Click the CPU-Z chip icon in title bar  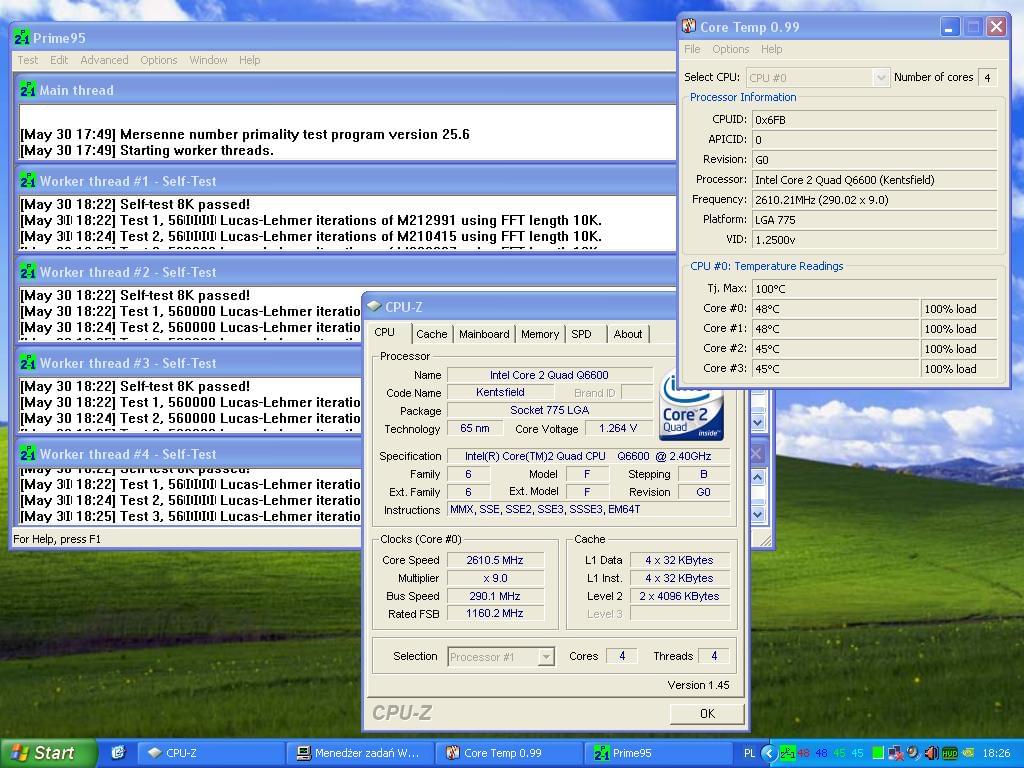point(374,307)
